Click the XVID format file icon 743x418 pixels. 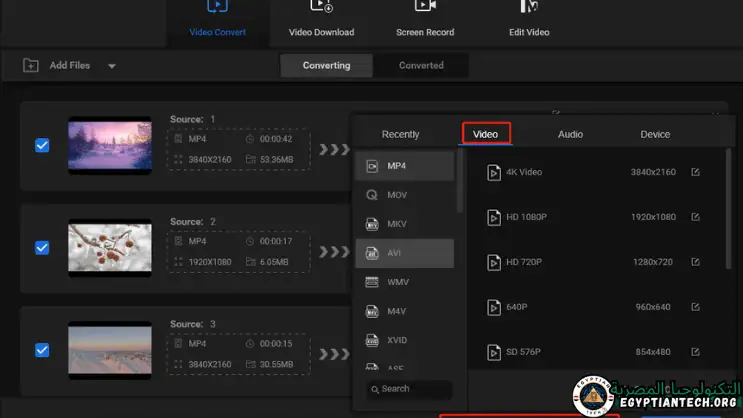pos(372,340)
